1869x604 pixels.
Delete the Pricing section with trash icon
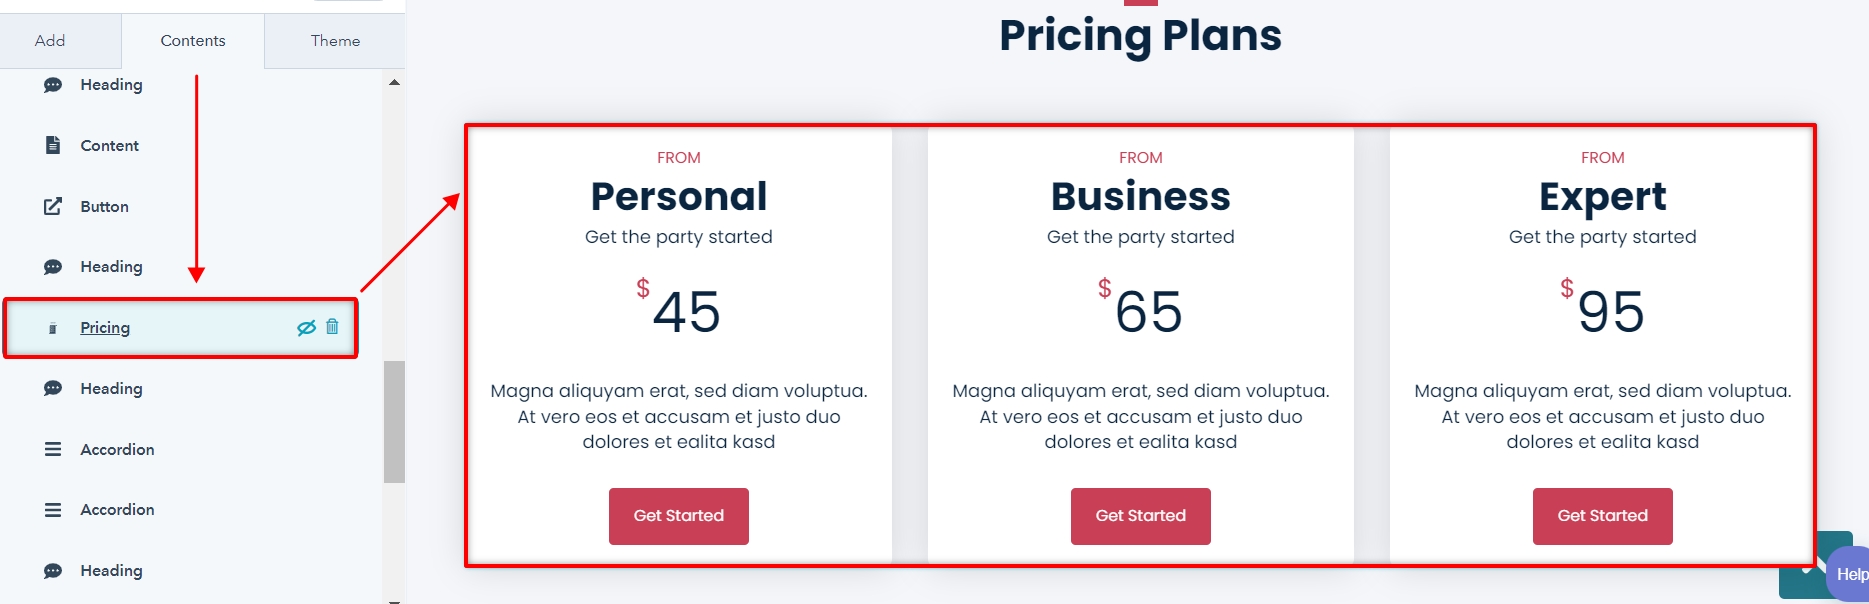(333, 327)
